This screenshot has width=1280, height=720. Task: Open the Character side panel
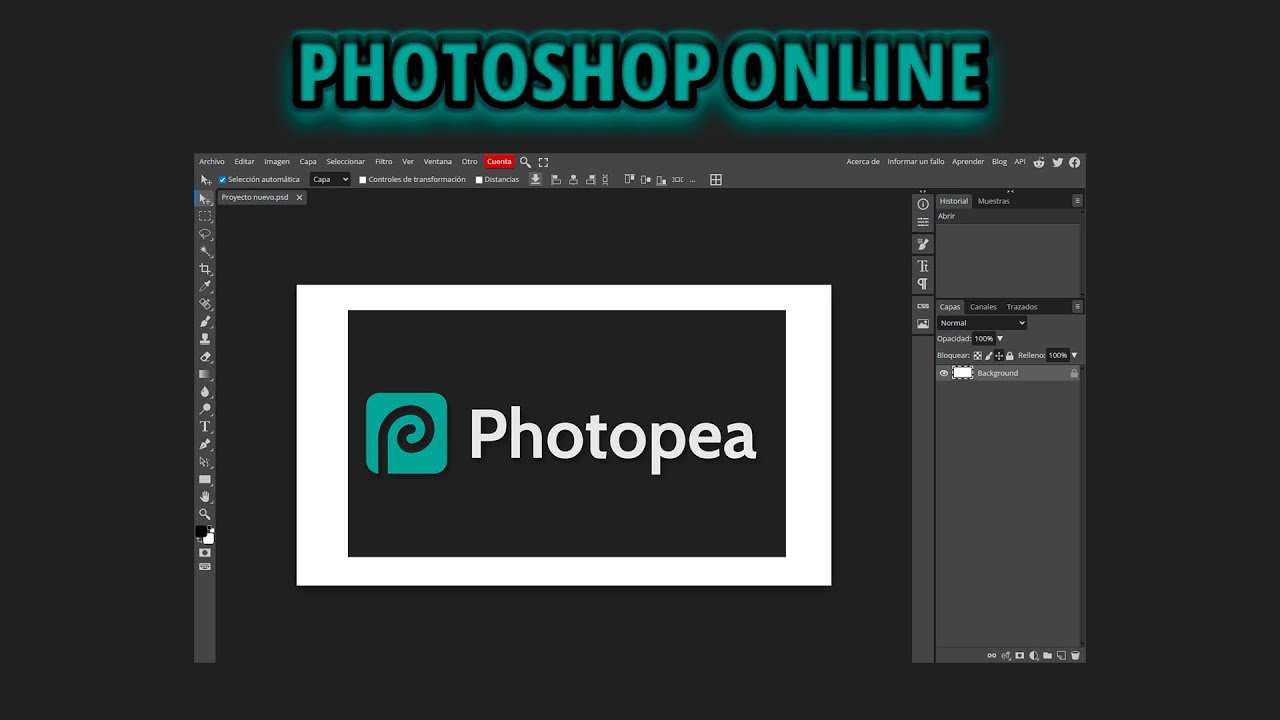(x=923, y=266)
